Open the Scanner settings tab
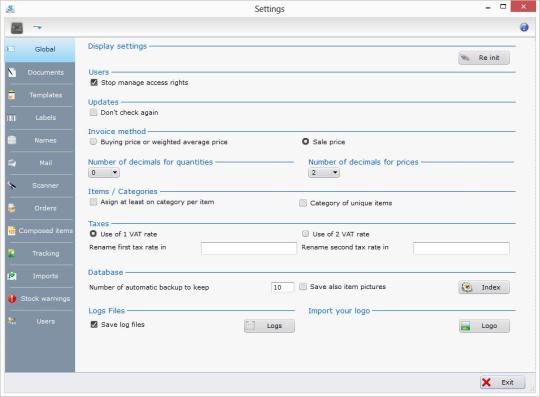Screen dimensions: 540x397 [40, 186]
